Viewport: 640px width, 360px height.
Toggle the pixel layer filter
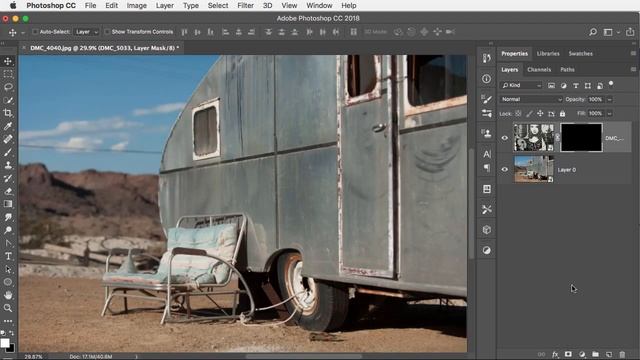click(x=551, y=86)
